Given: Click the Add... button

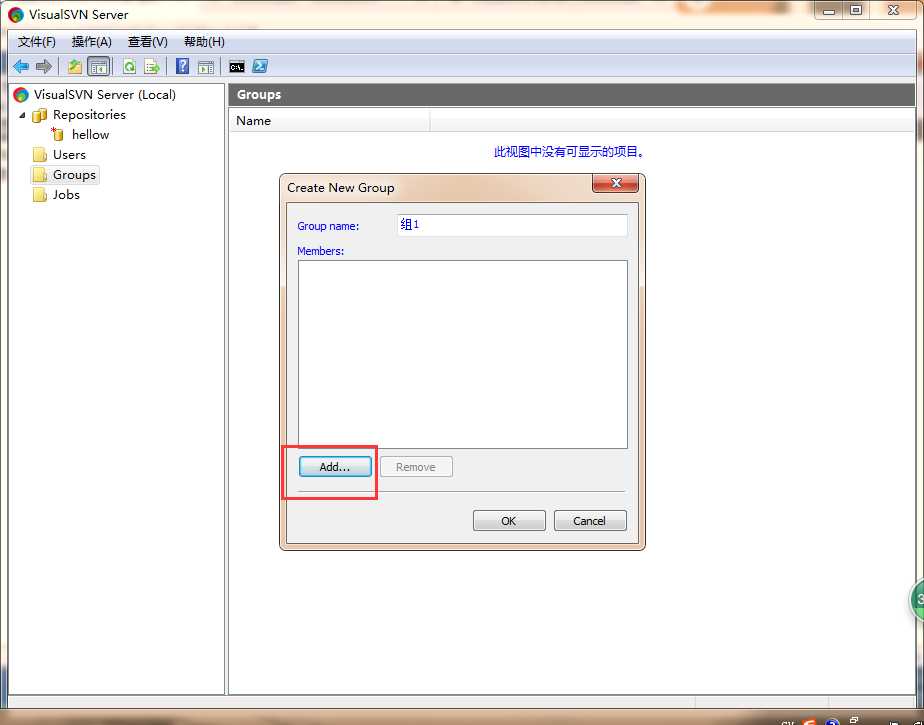Looking at the screenshot, I should click(x=335, y=467).
